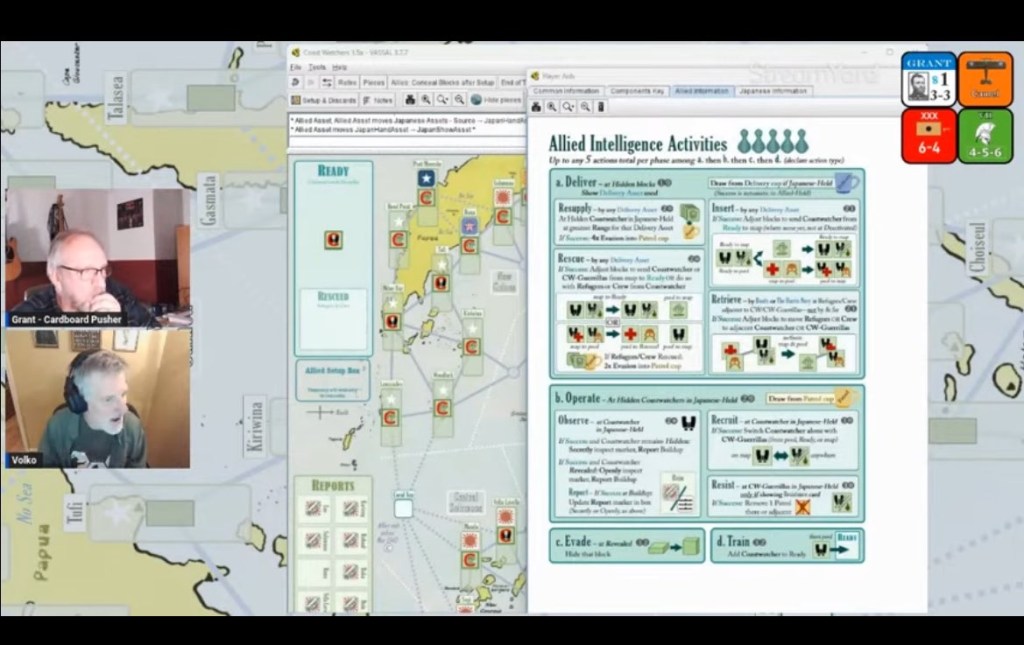Click the binoculars icon in main map toolbar
Viewport: 1024px width, 645px height.
coord(410,100)
